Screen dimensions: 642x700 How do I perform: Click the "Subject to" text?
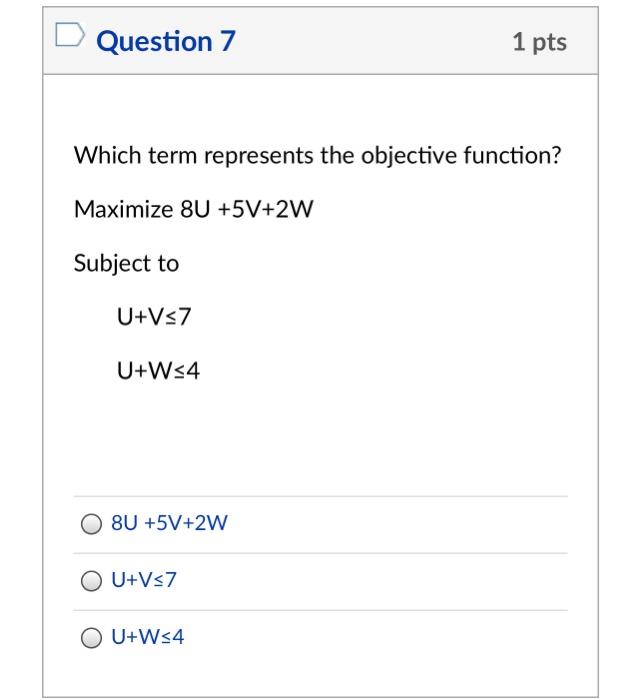[127, 264]
